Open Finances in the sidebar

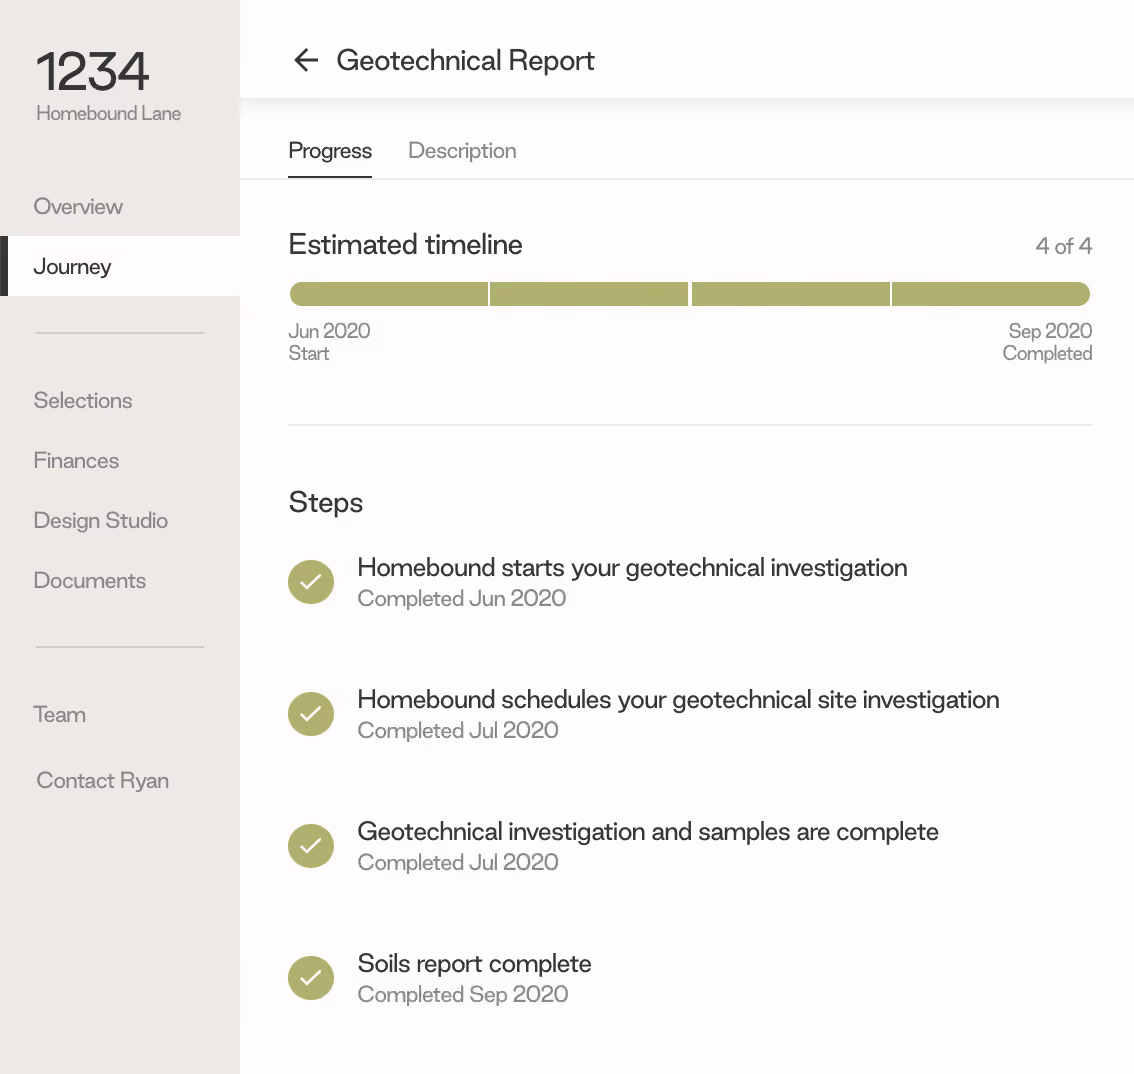pyautogui.click(x=76, y=461)
